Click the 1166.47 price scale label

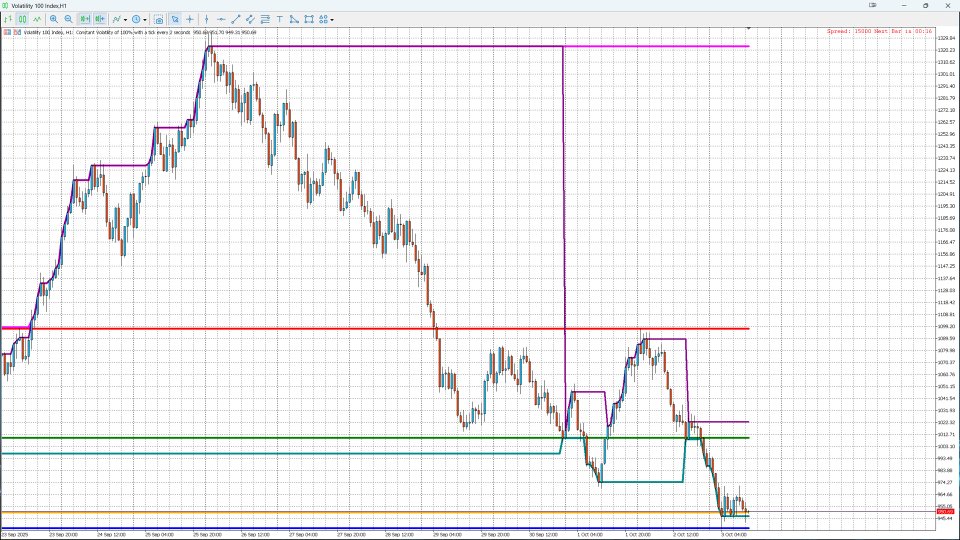click(x=946, y=242)
